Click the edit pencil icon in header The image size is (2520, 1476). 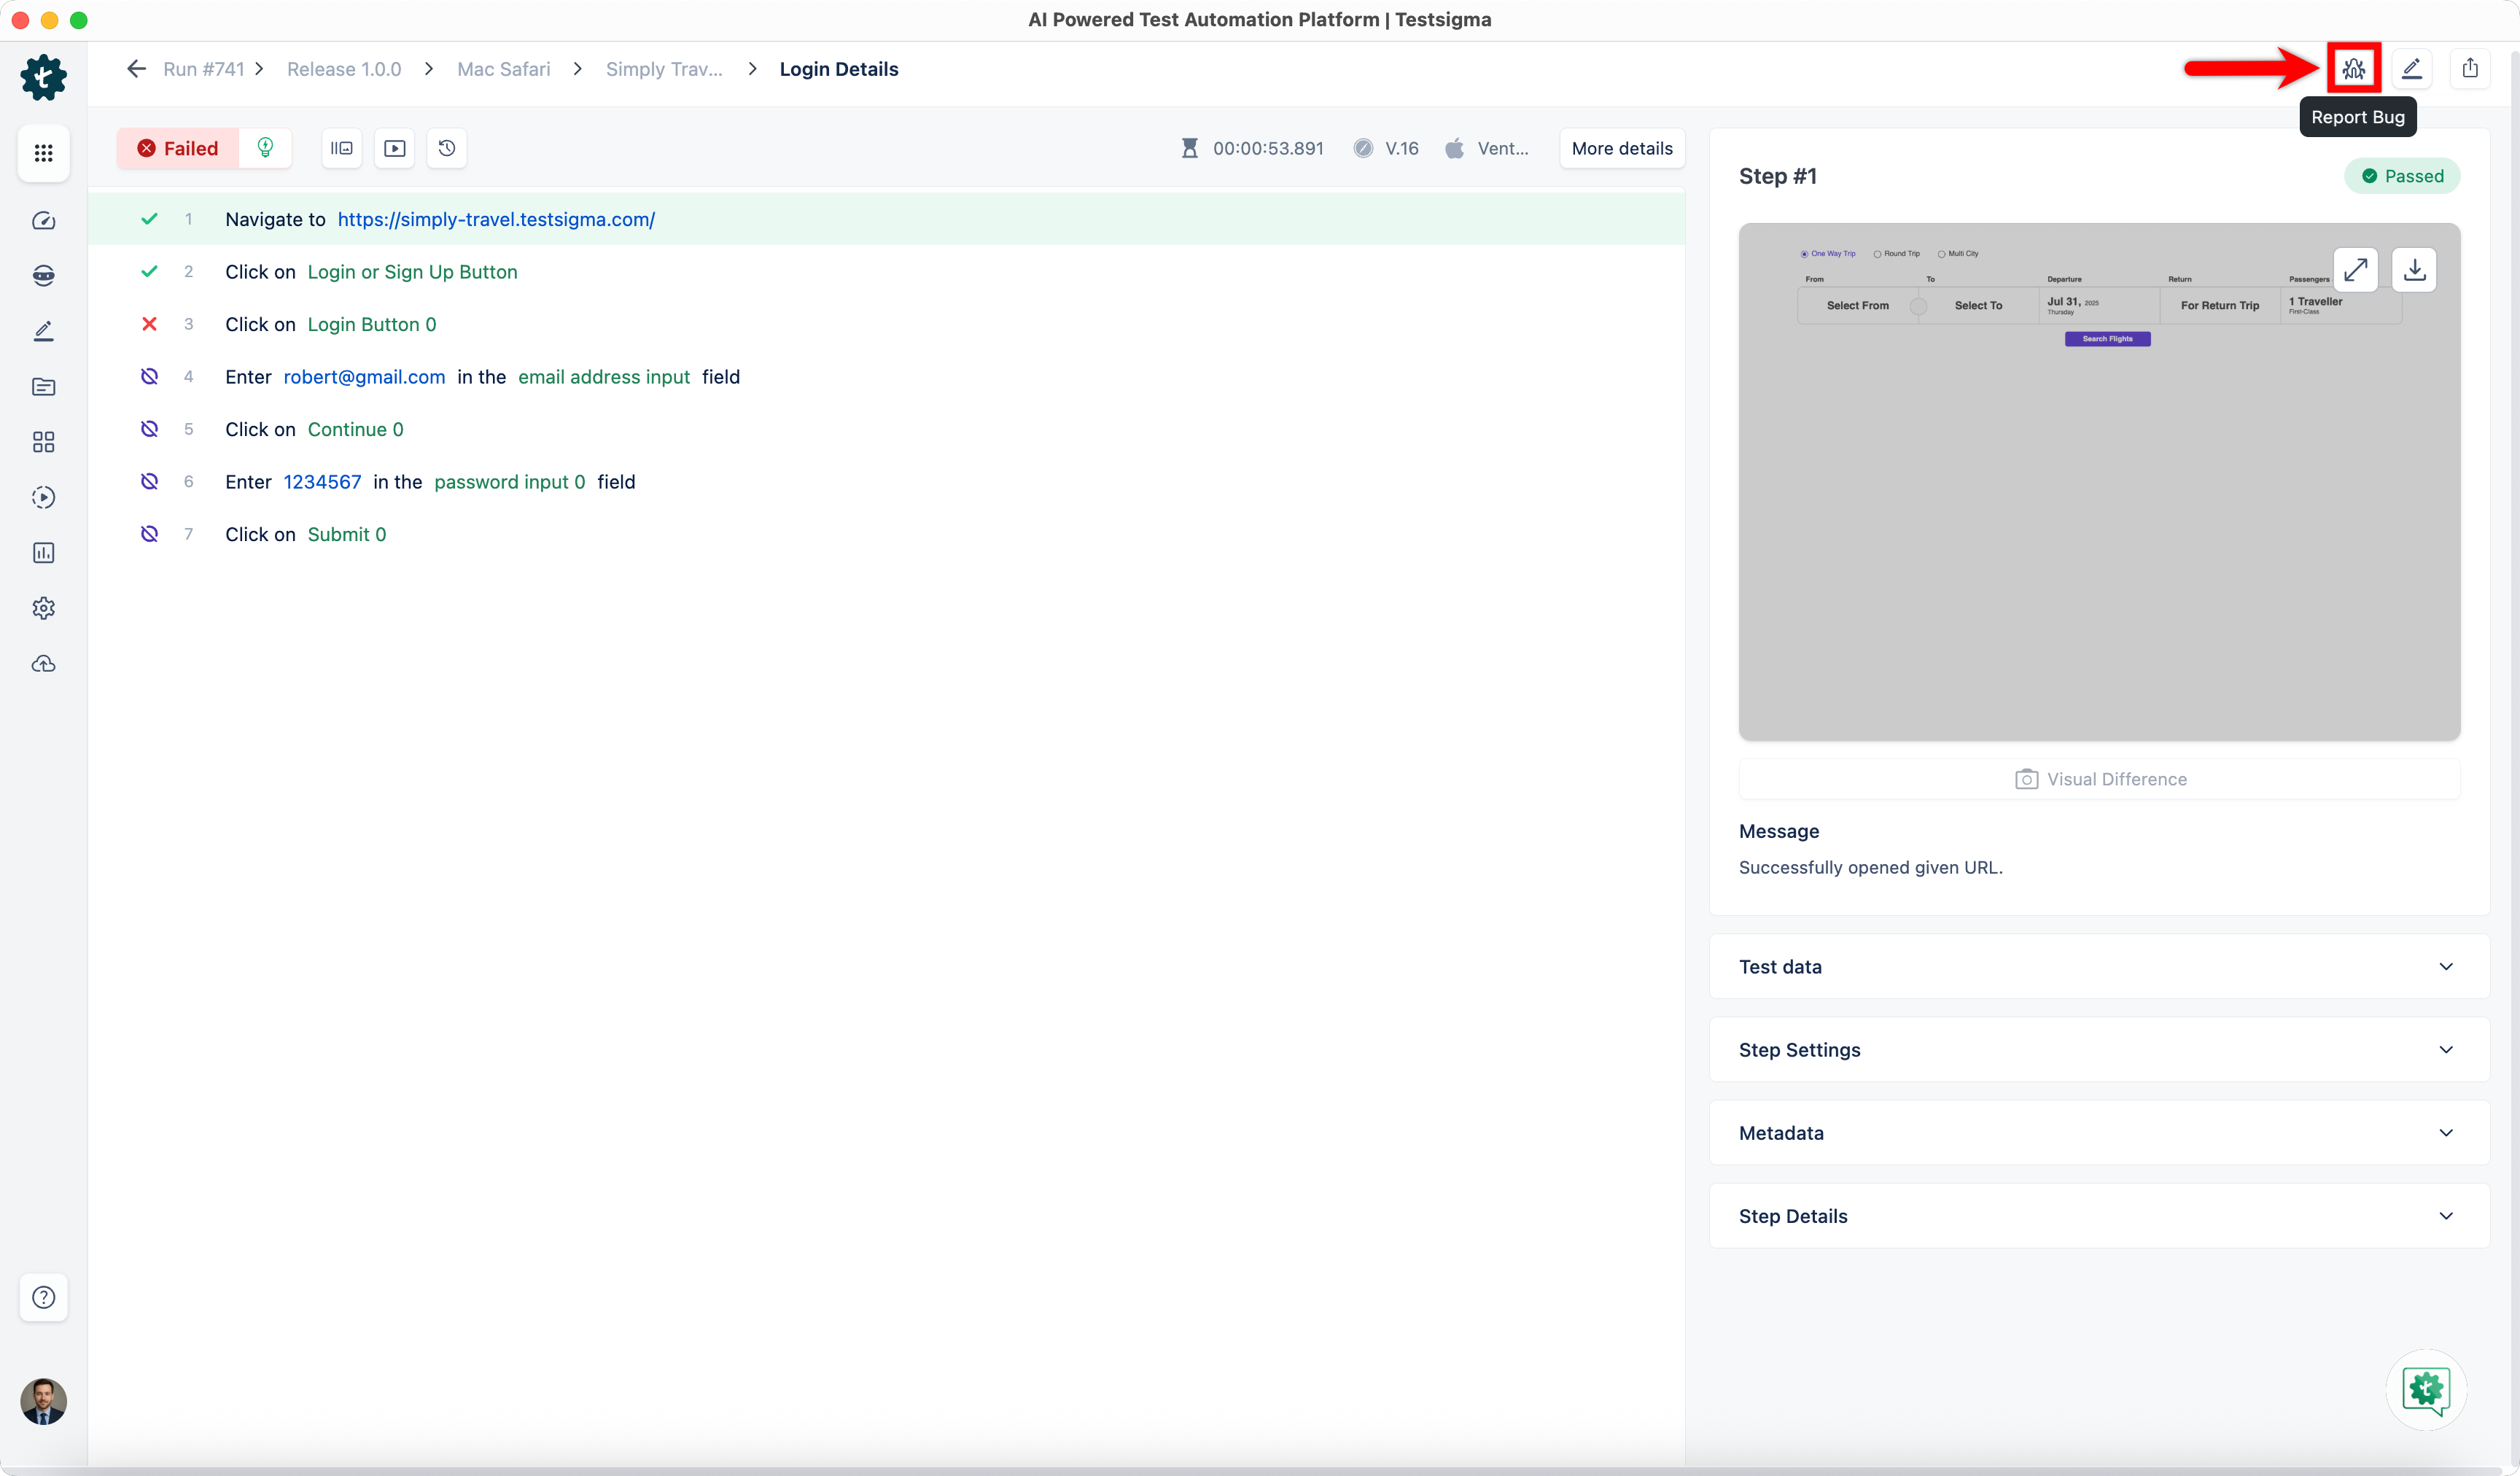[2411, 68]
